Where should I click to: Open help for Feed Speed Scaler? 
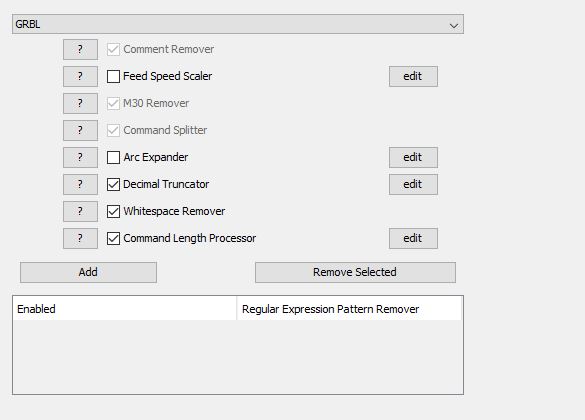tap(80, 76)
